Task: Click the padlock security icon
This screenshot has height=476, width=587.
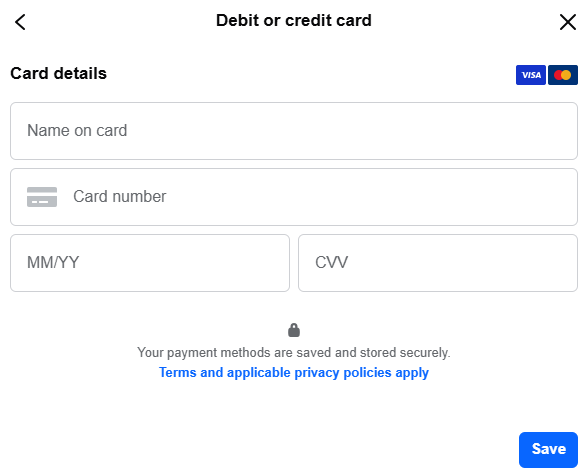Action: [x=294, y=330]
